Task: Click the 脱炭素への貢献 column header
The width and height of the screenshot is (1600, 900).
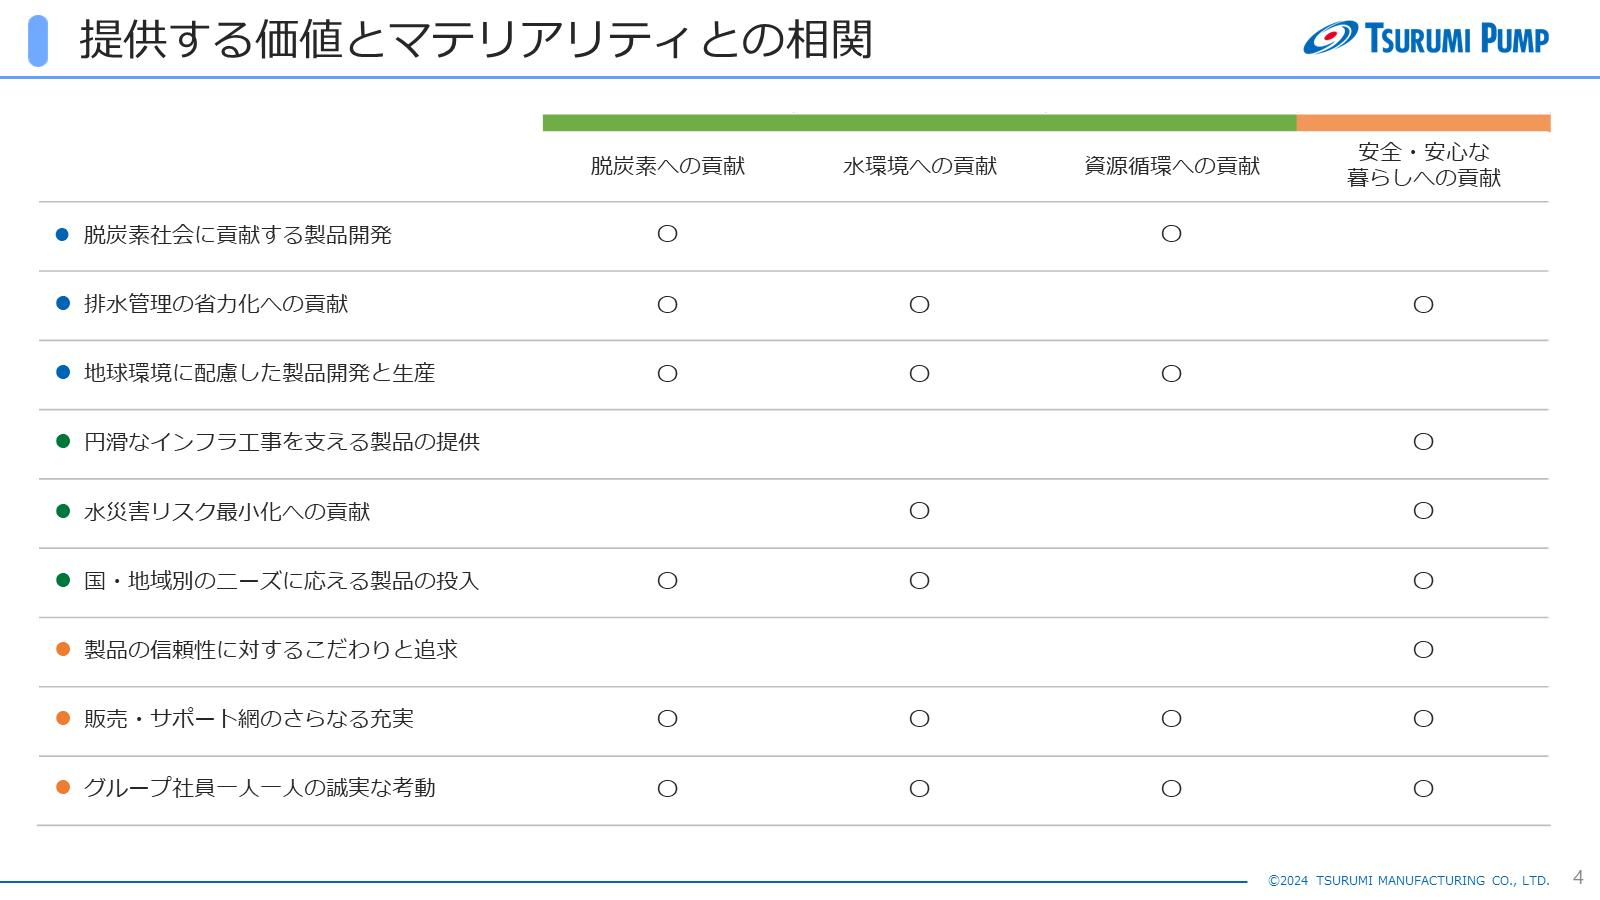Action: click(x=667, y=166)
